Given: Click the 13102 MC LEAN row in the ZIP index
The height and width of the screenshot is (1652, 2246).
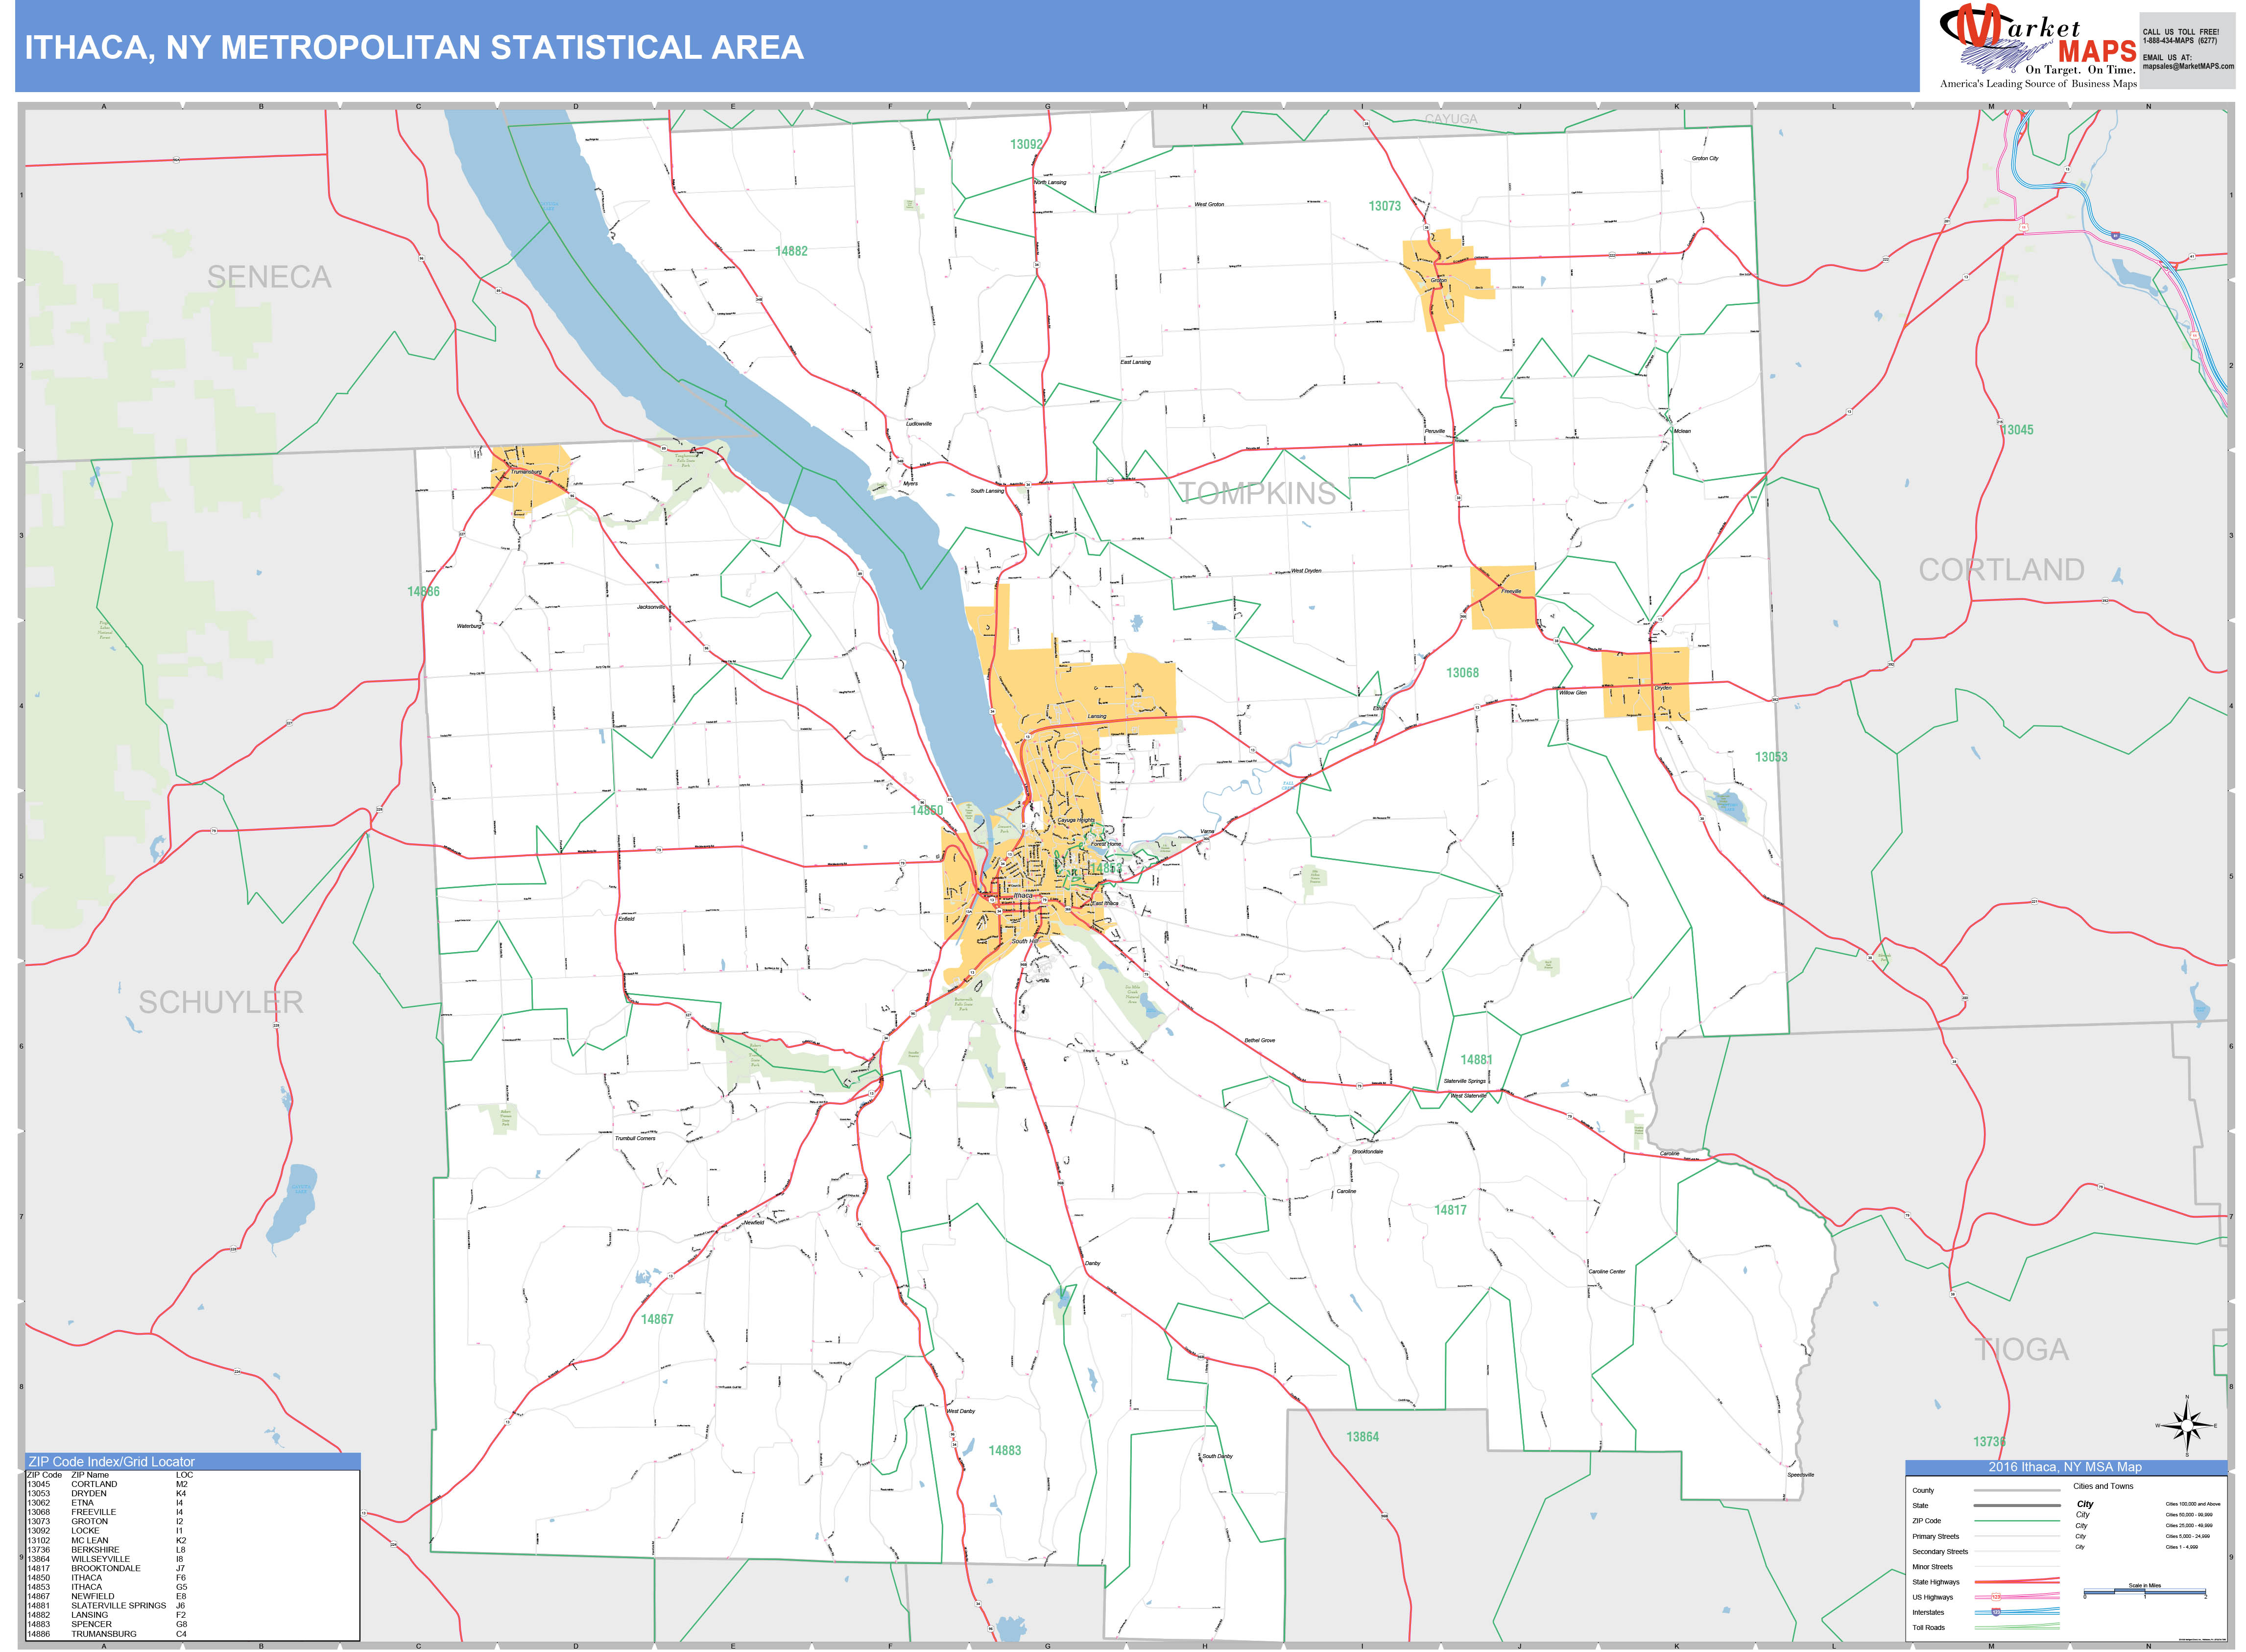Looking at the screenshot, I should (107, 1540).
